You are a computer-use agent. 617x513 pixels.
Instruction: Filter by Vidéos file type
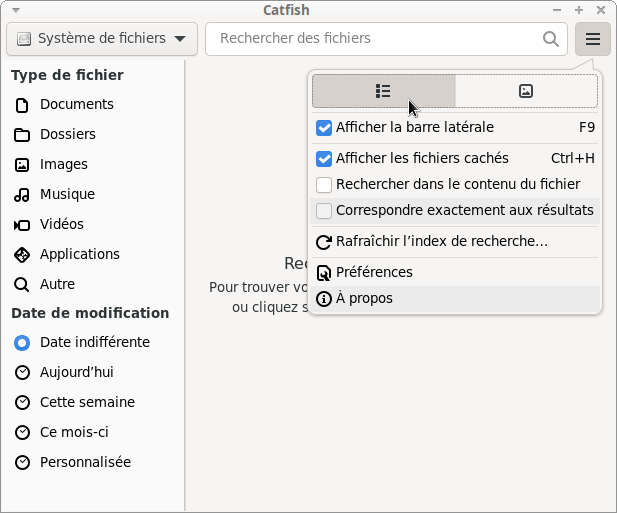[x=61, y=224]
